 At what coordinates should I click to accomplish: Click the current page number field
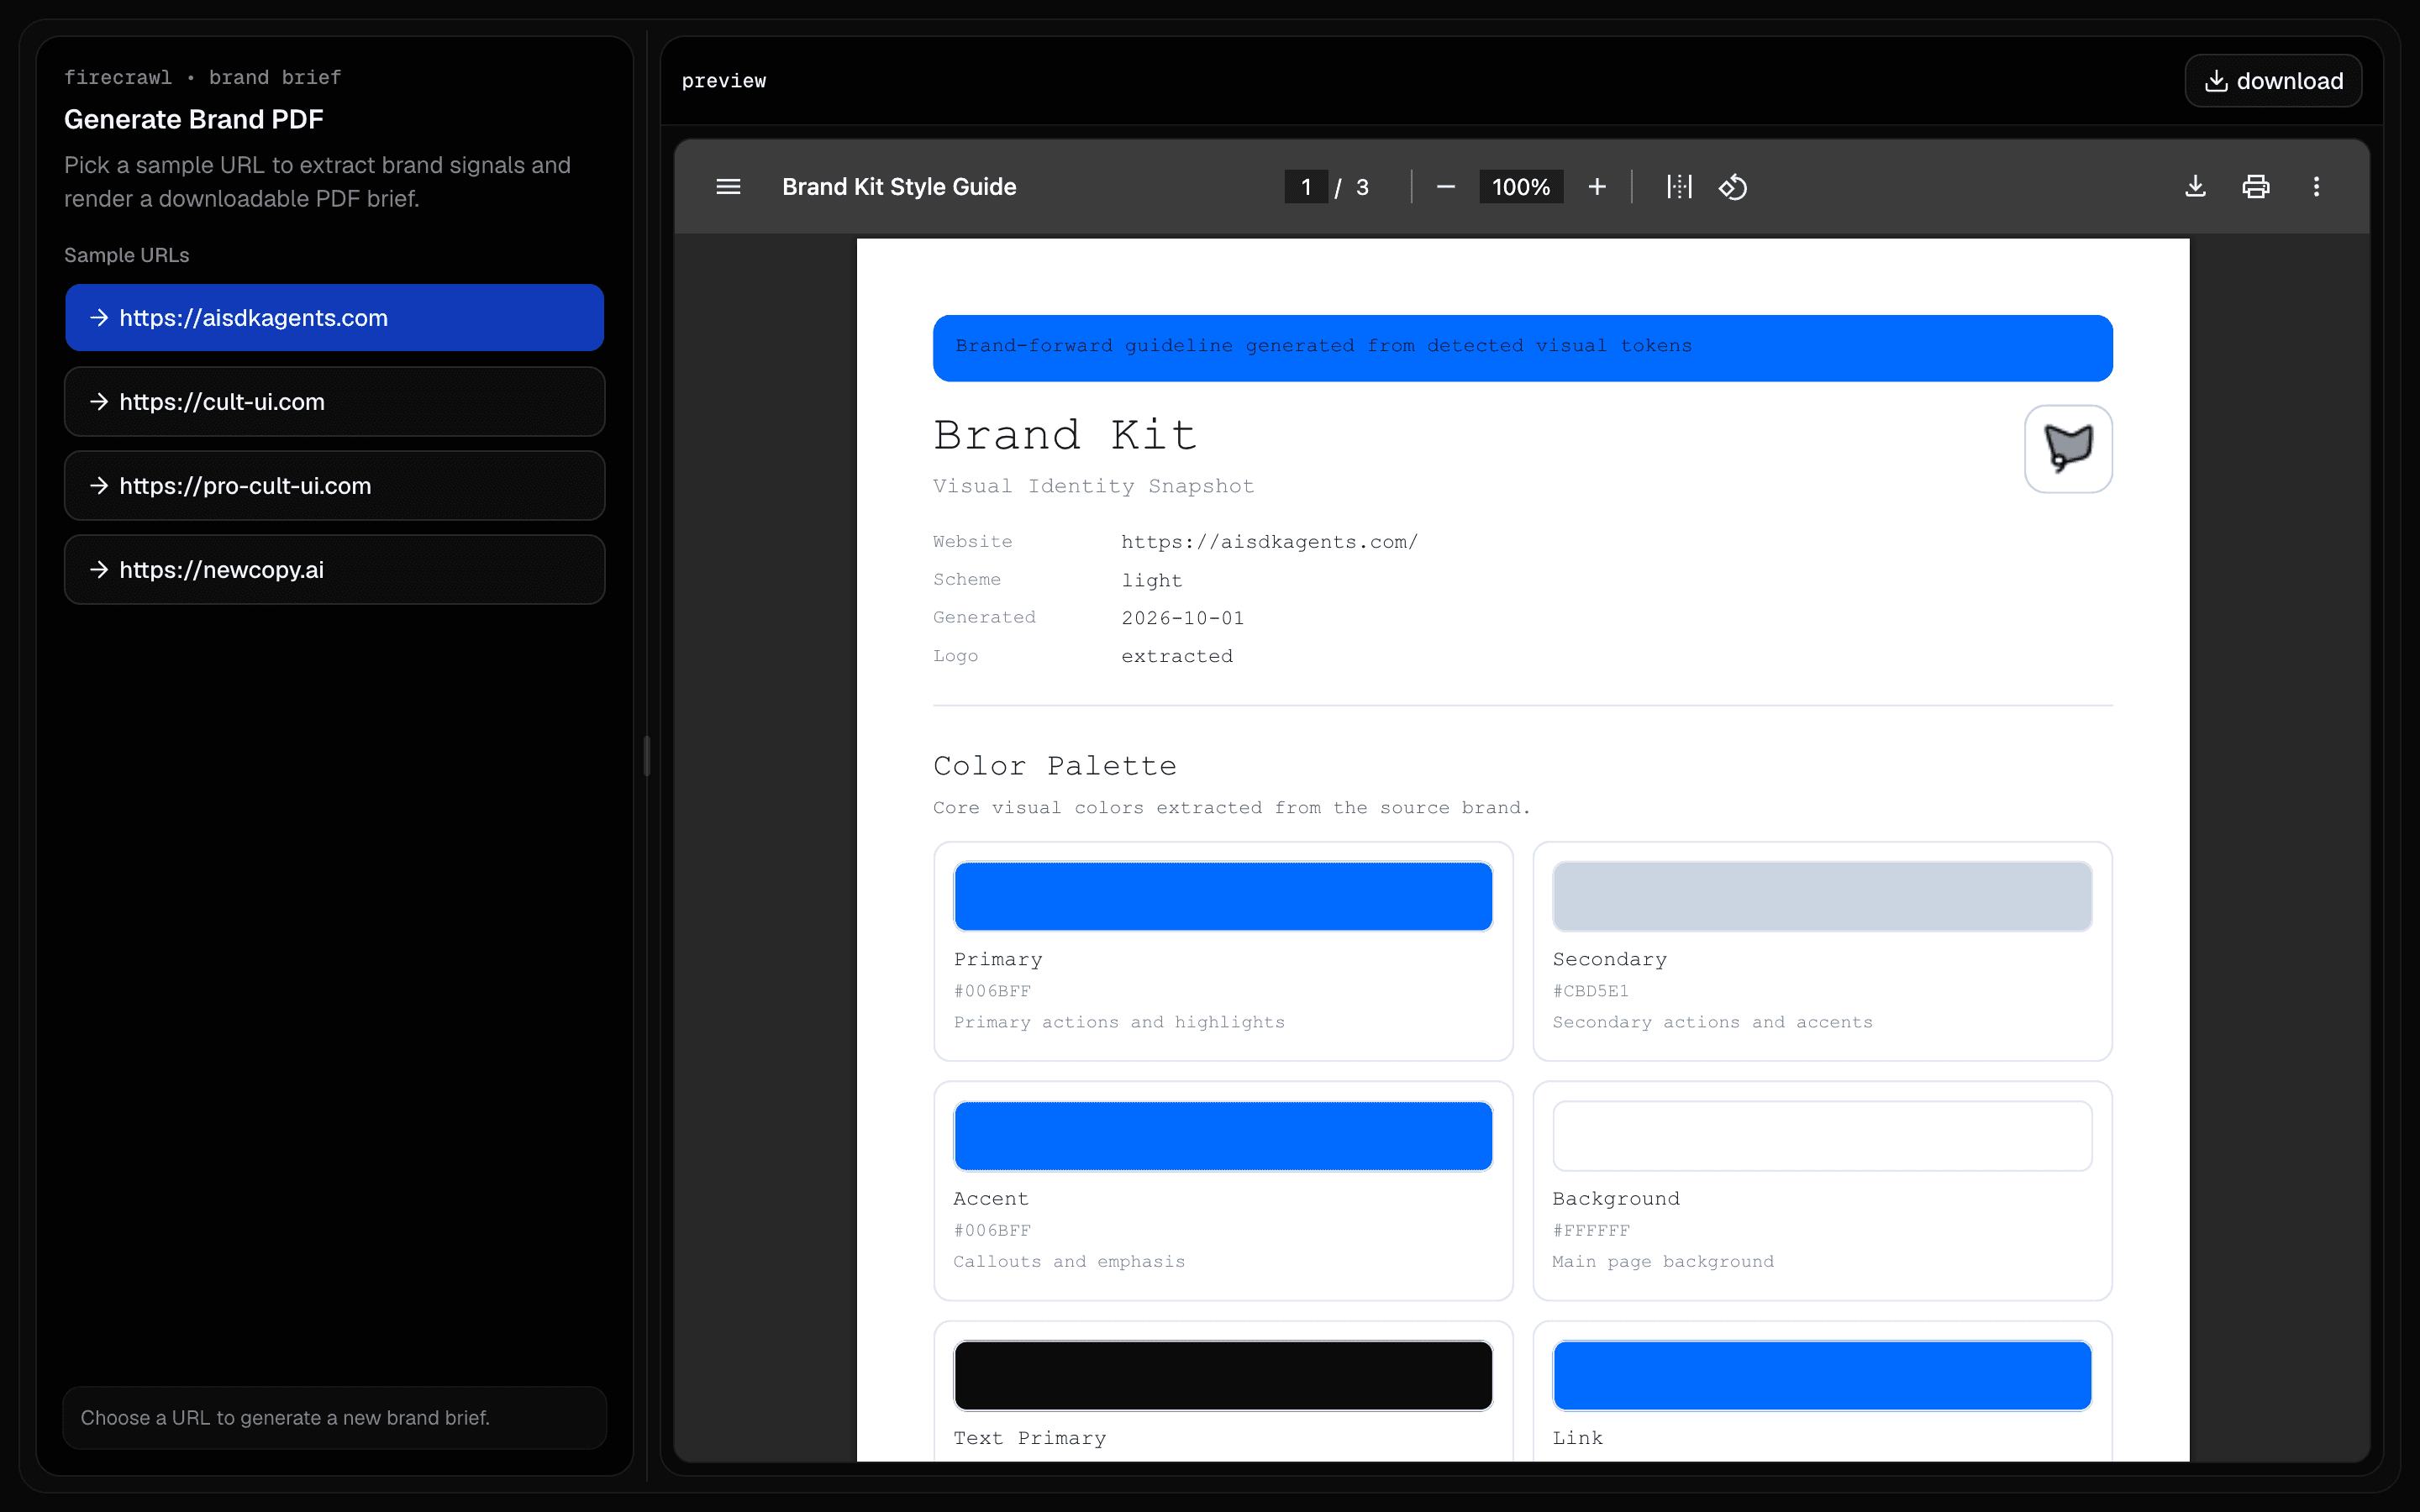(1306, 187)
